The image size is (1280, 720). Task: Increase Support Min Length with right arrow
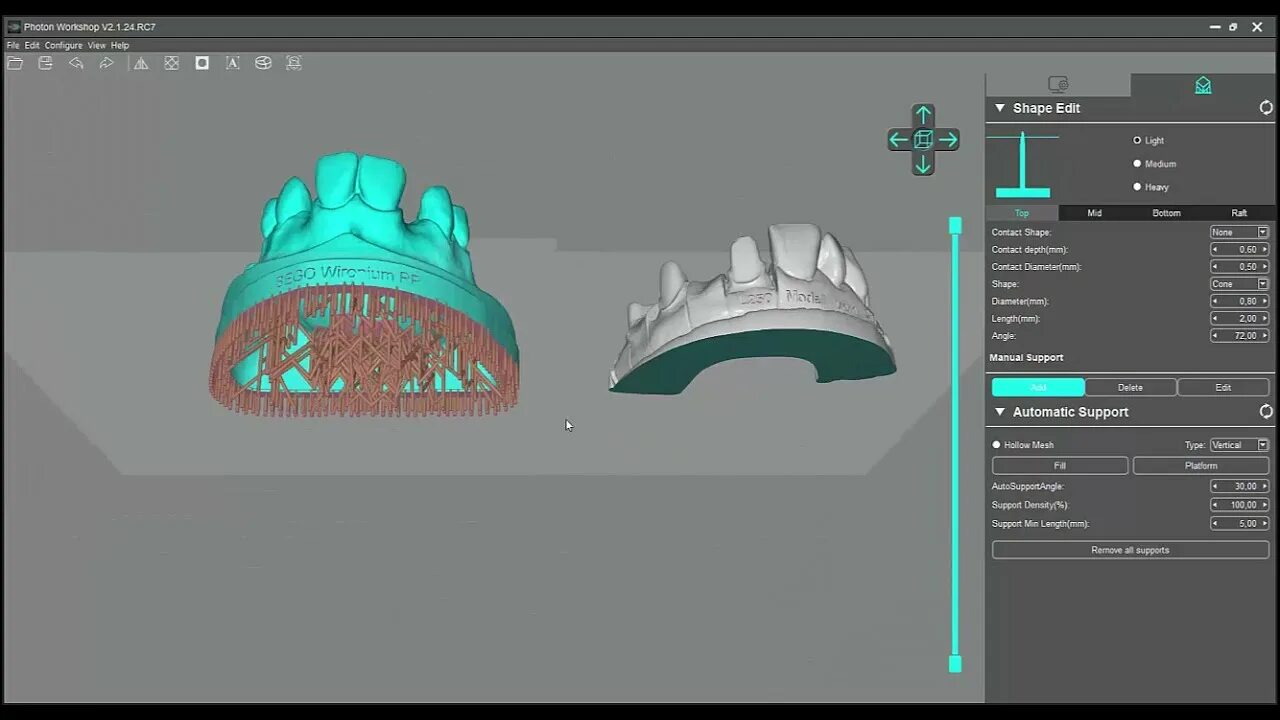(1264, 524)
